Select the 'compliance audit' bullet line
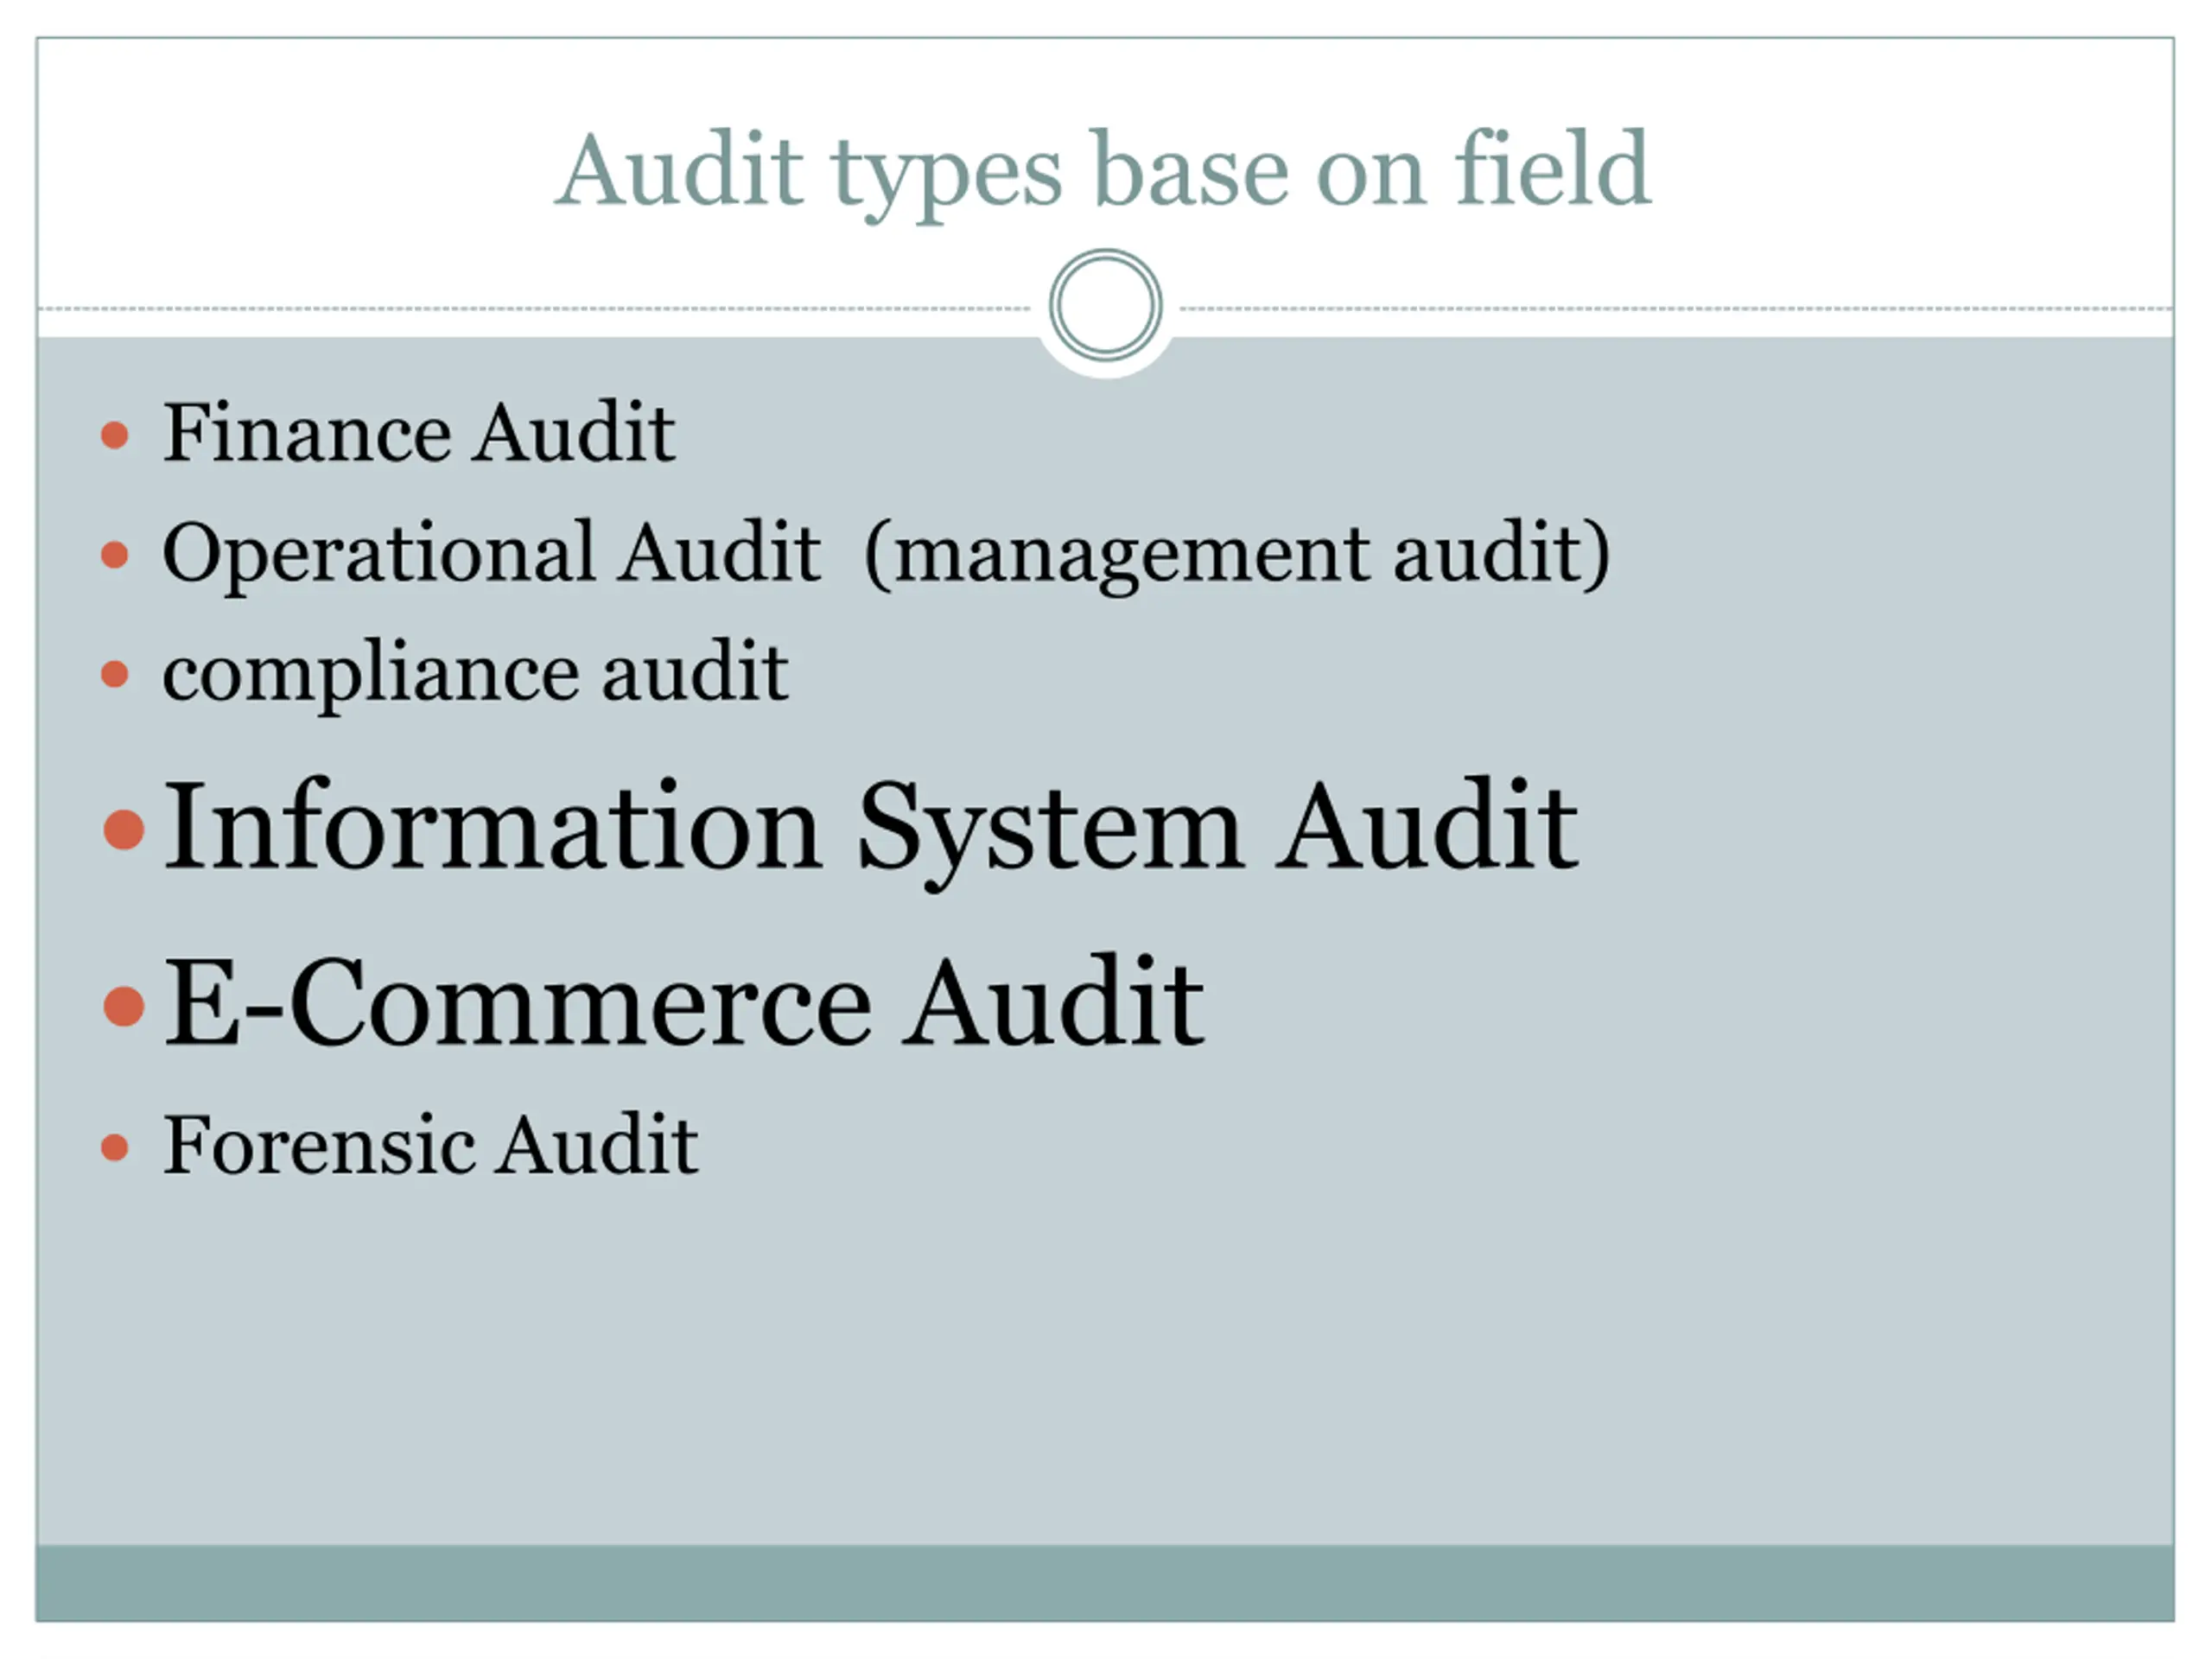The height and width of the screenshot is (1659, 2212). [x=475, y=674]
